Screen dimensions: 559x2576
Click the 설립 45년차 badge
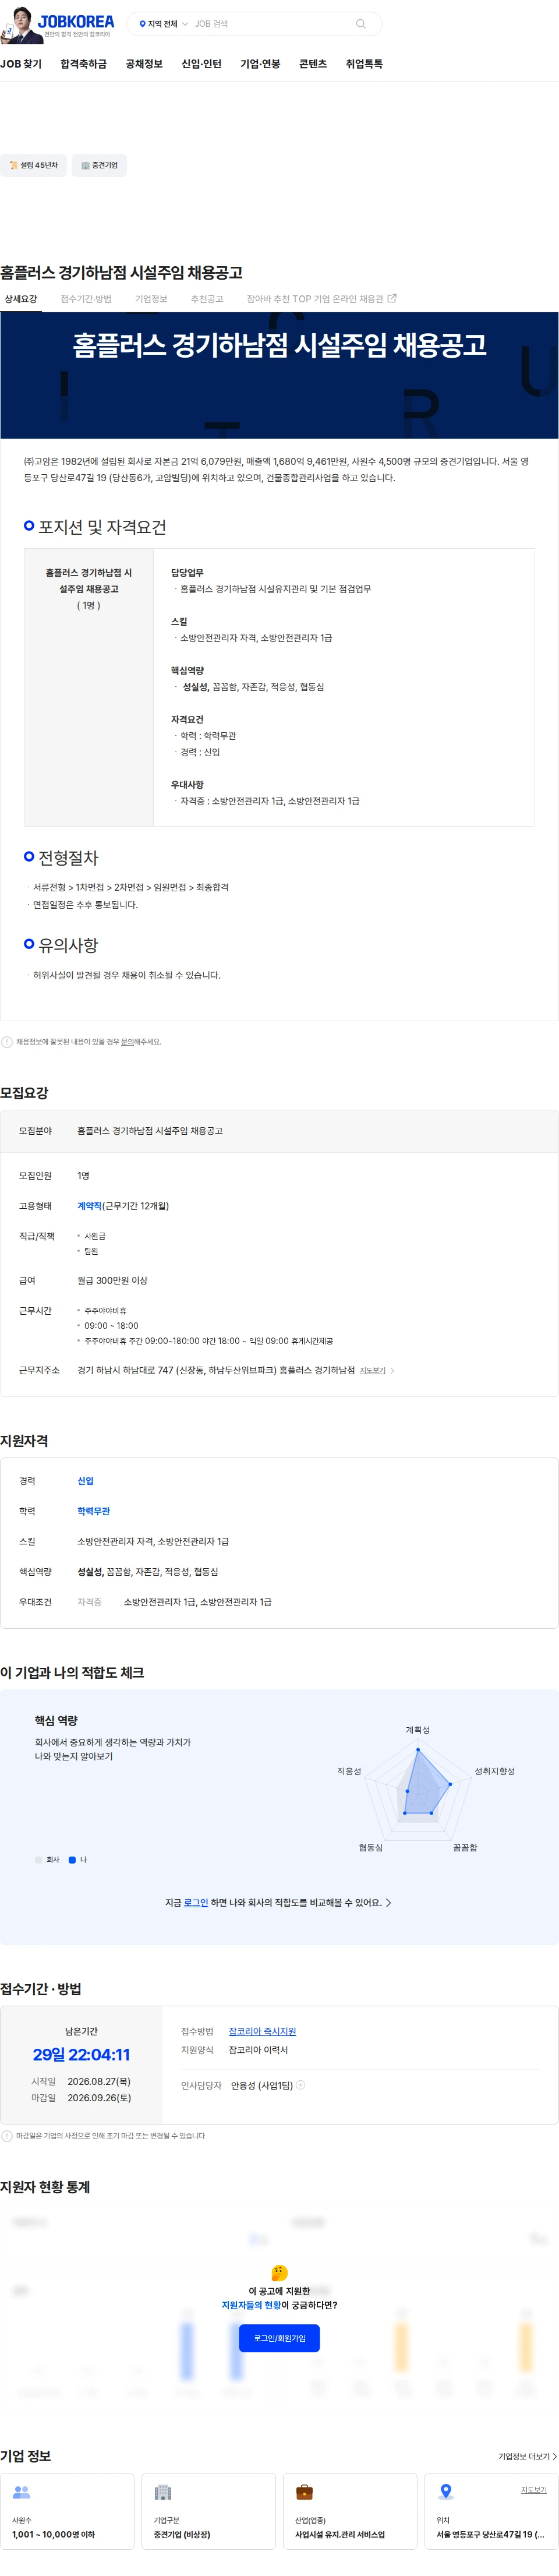tap(33, 165)
